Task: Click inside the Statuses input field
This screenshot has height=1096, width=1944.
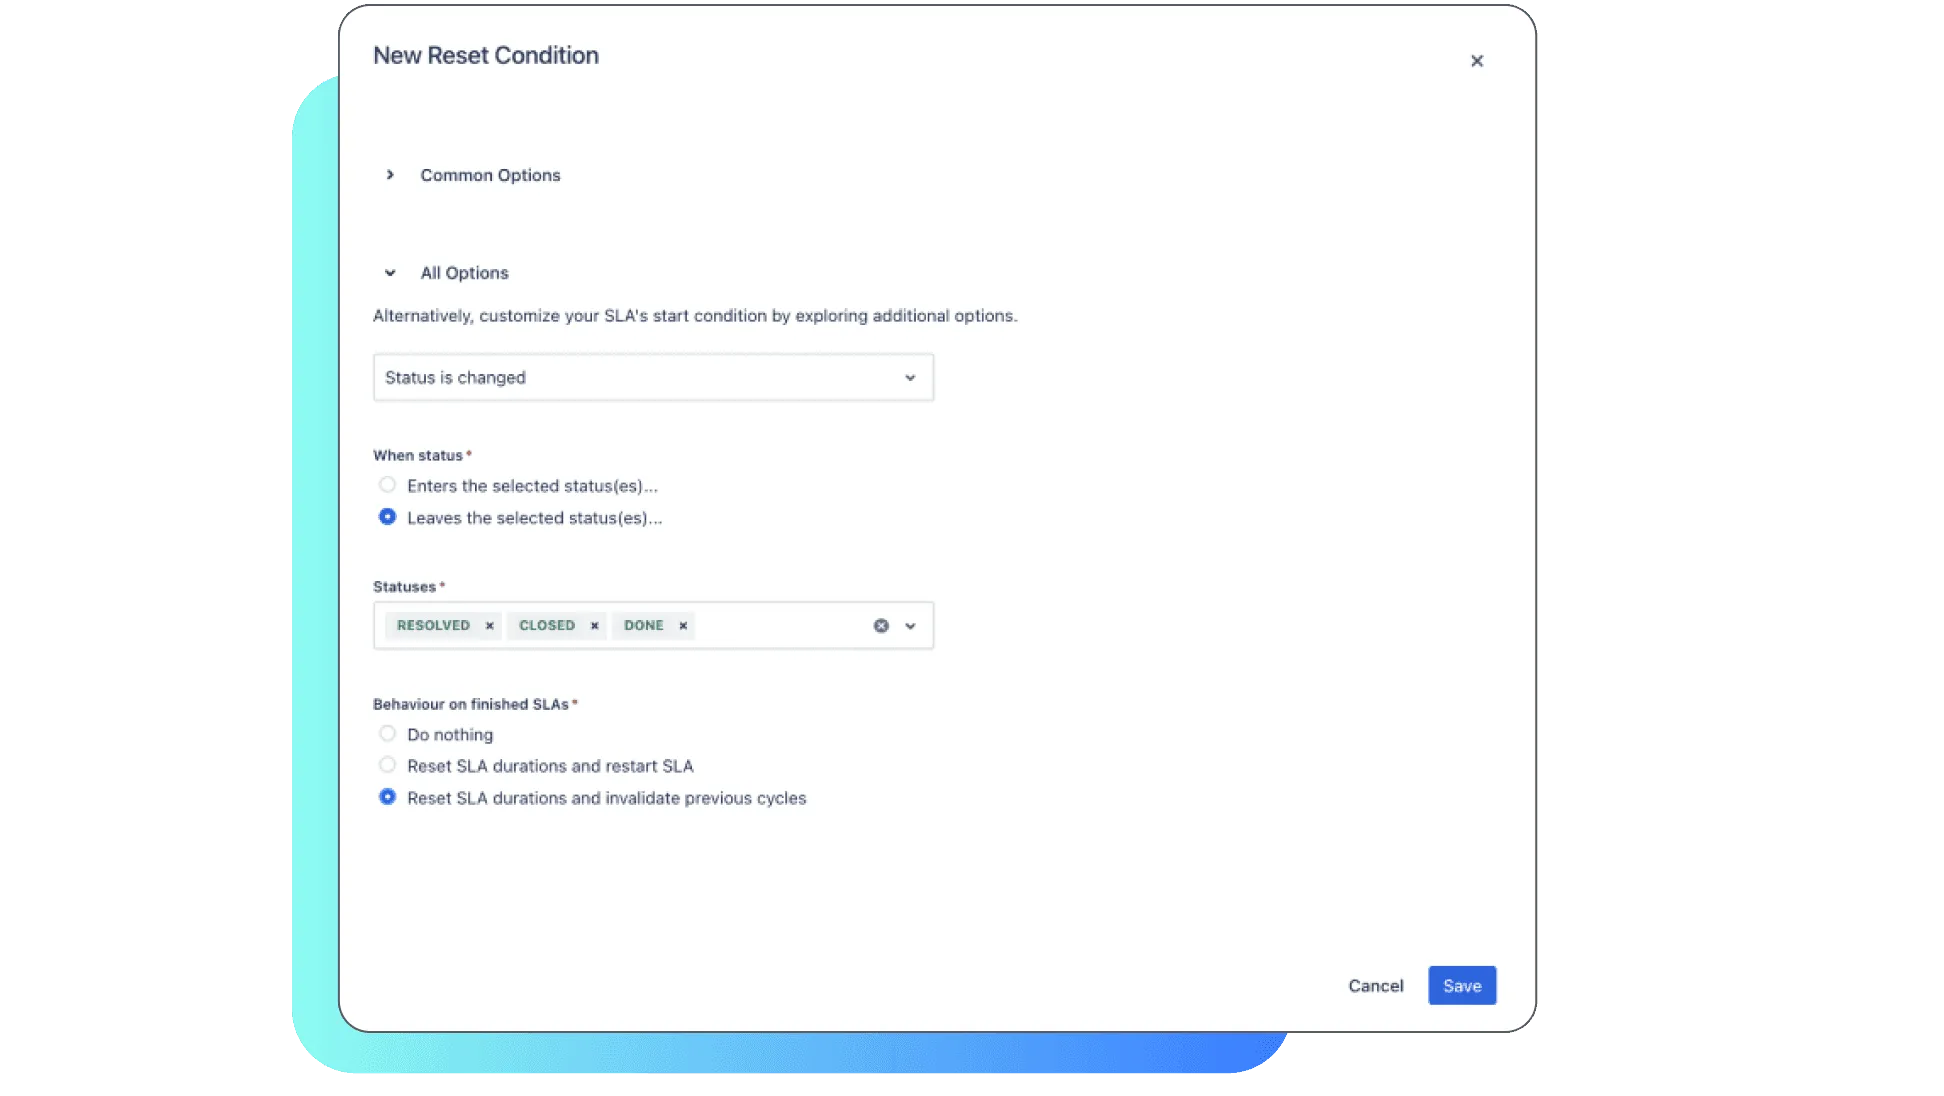Action: pyautogui.click(x=780, y=626)
